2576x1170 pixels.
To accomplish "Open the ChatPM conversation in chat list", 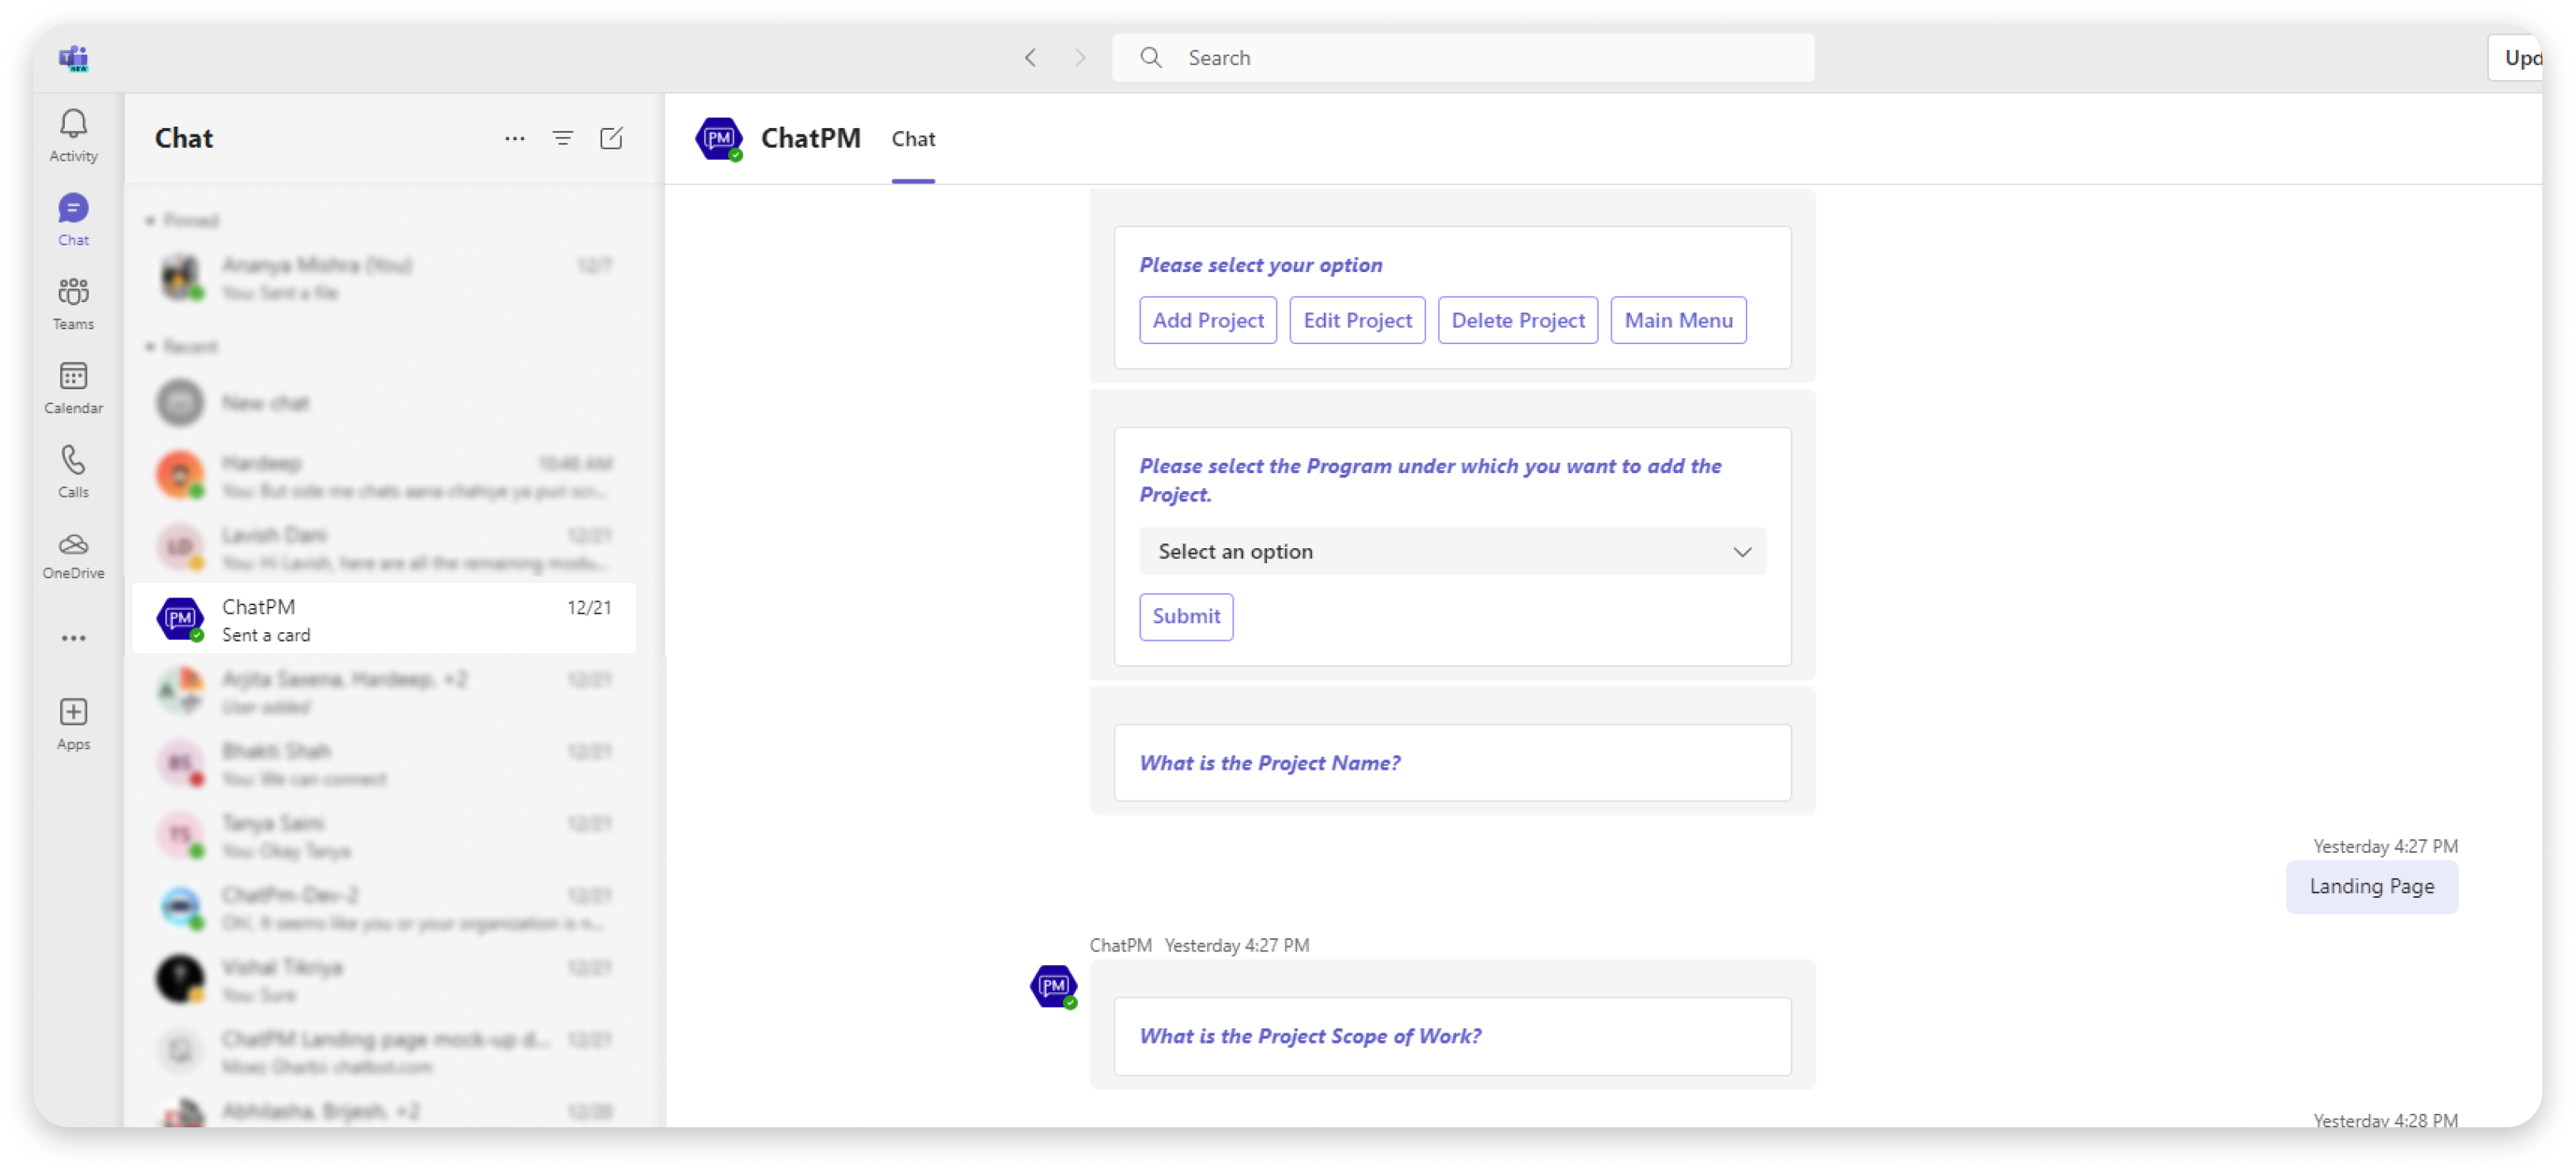I will [x=385, y=620].
